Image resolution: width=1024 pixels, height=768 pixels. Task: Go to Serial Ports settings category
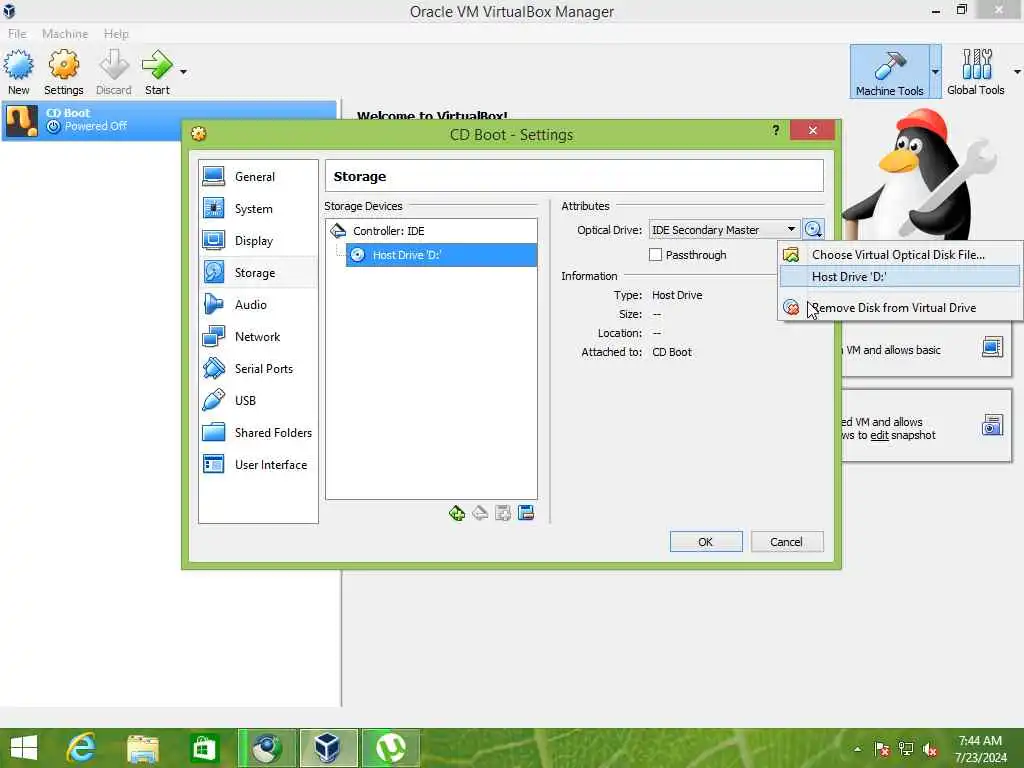(258, 368)
